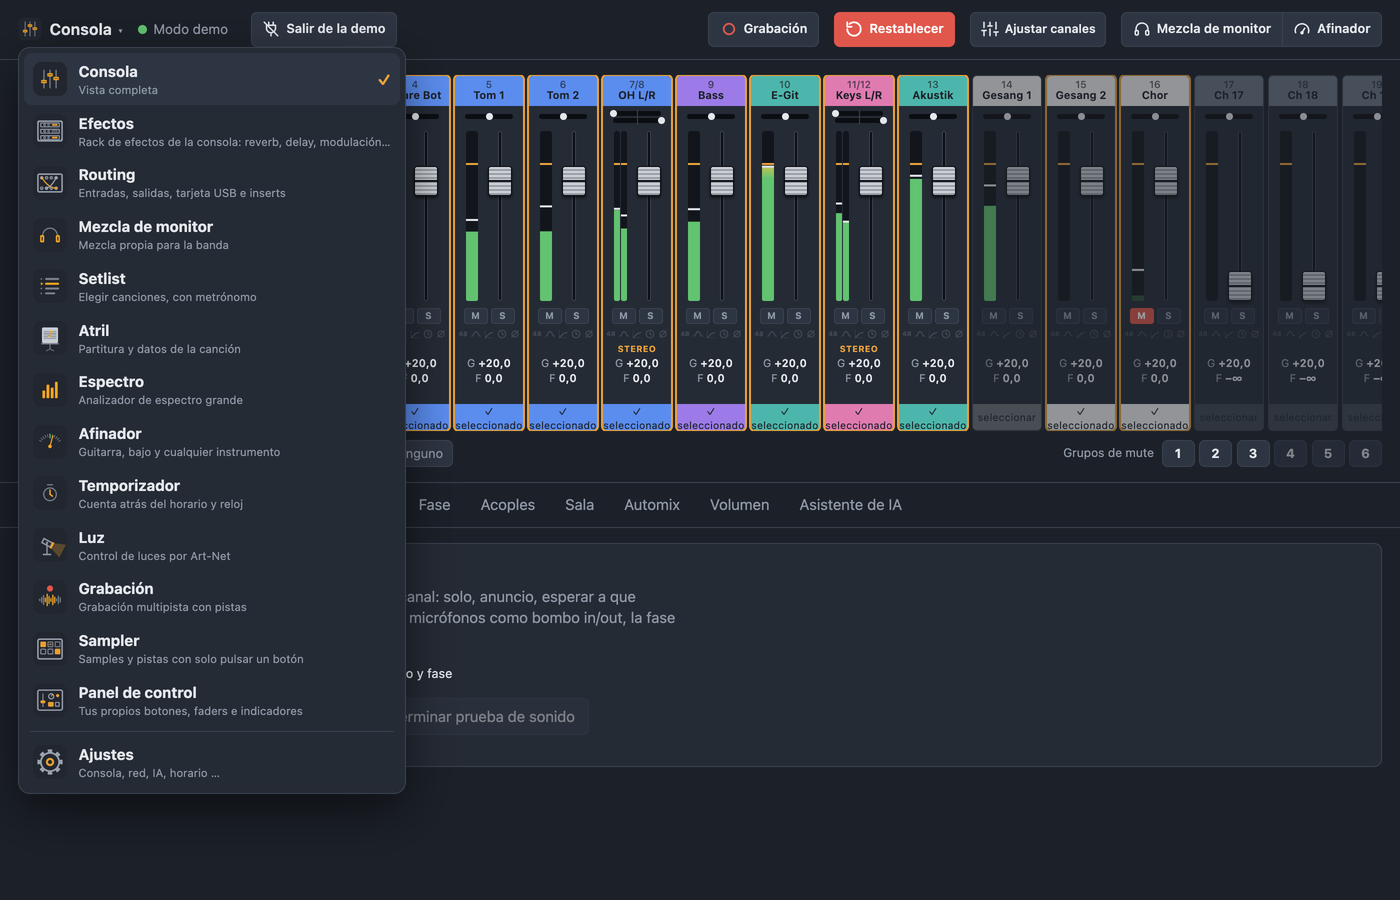Open the Atril music stand icon

pos(50,339)
